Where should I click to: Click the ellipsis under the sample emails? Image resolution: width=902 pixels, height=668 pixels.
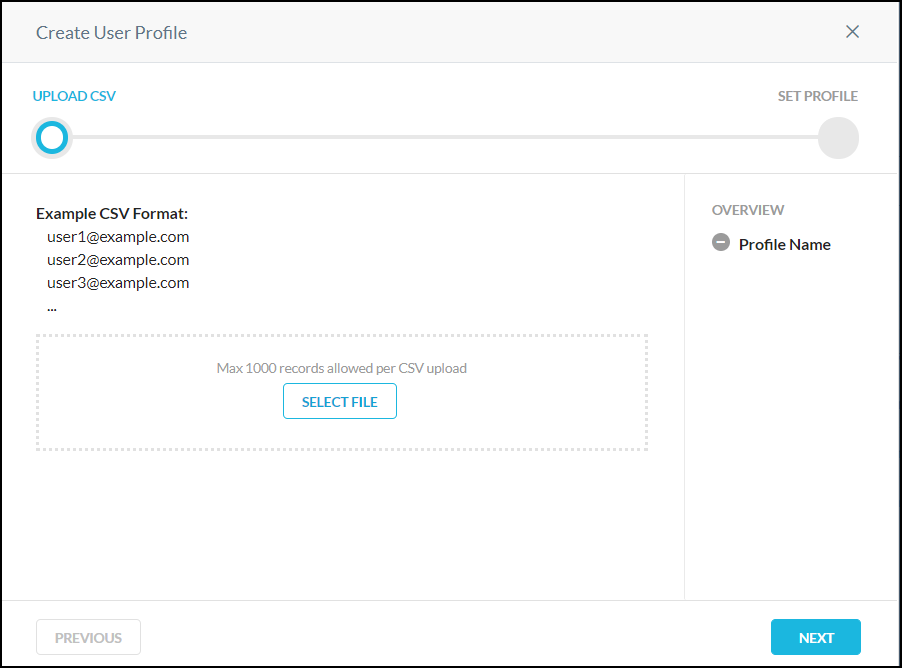[x=52, y=307]
